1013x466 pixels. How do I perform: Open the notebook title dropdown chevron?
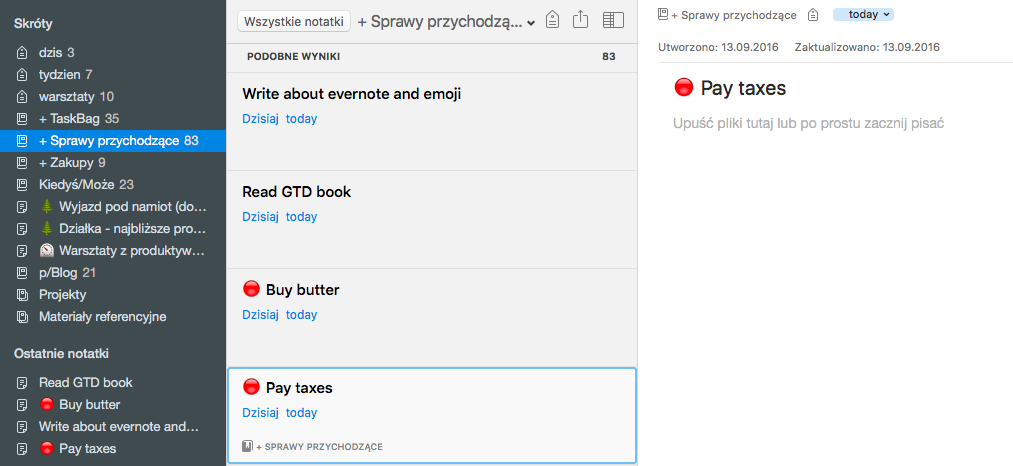[531, 23]
